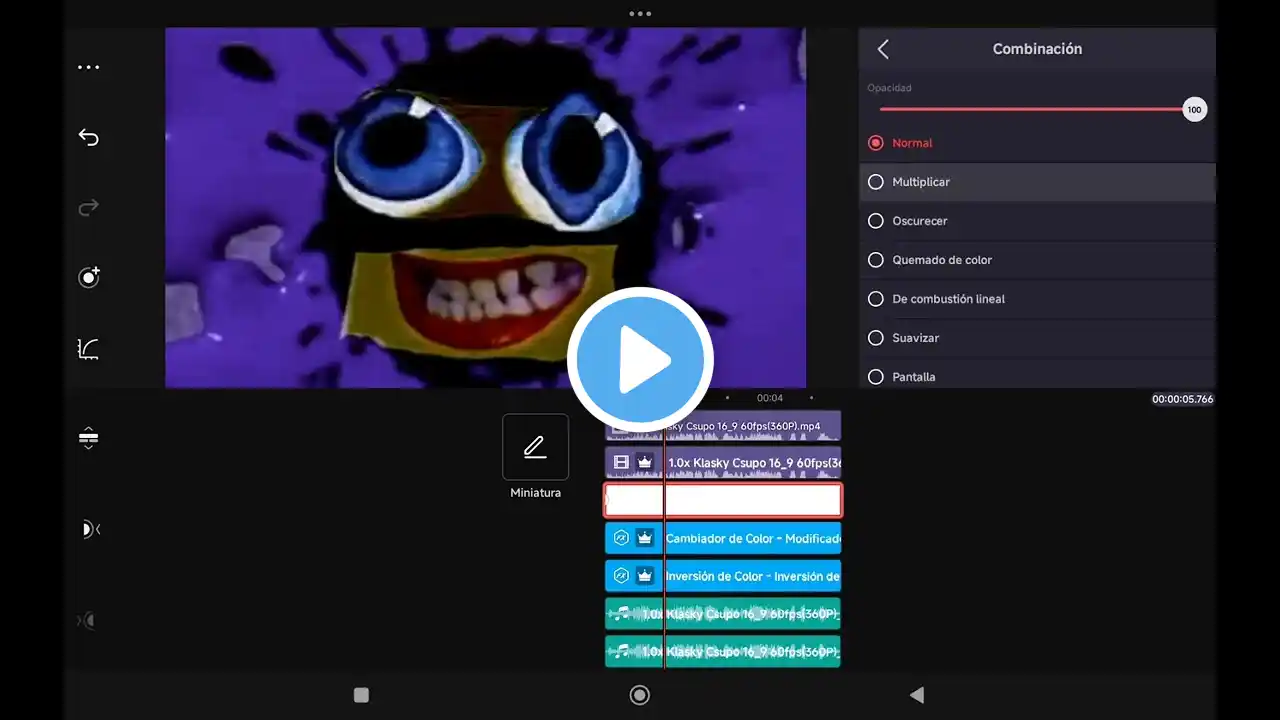Screen dimensions: 1280x720
Task: Click the redo arrow icon
Action: click(89, 208)
